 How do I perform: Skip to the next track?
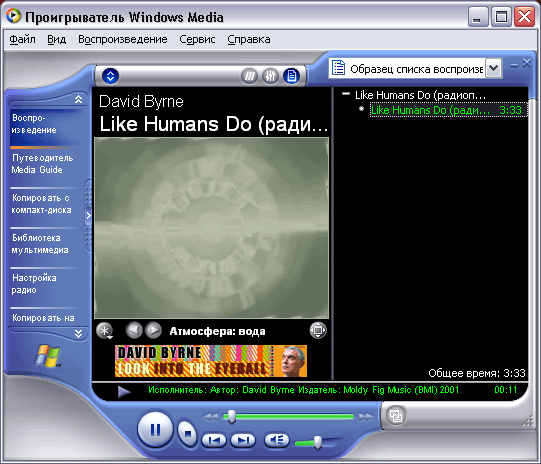pyautogui.click(x=243, y=440)
